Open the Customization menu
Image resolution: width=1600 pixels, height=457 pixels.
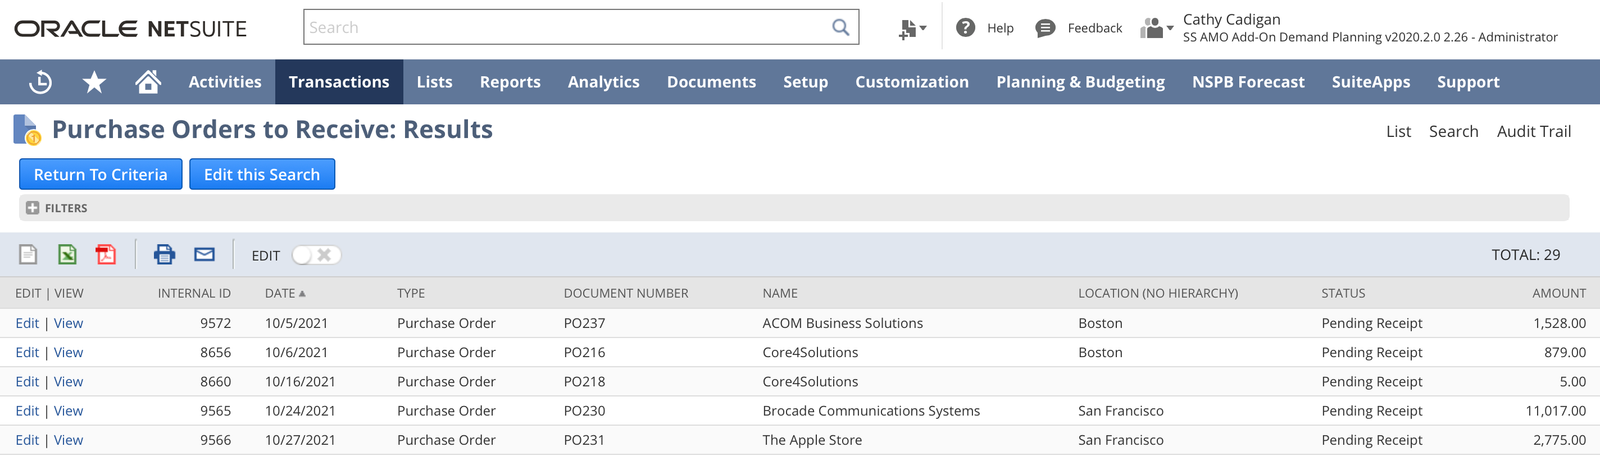[x=912, y=82]
